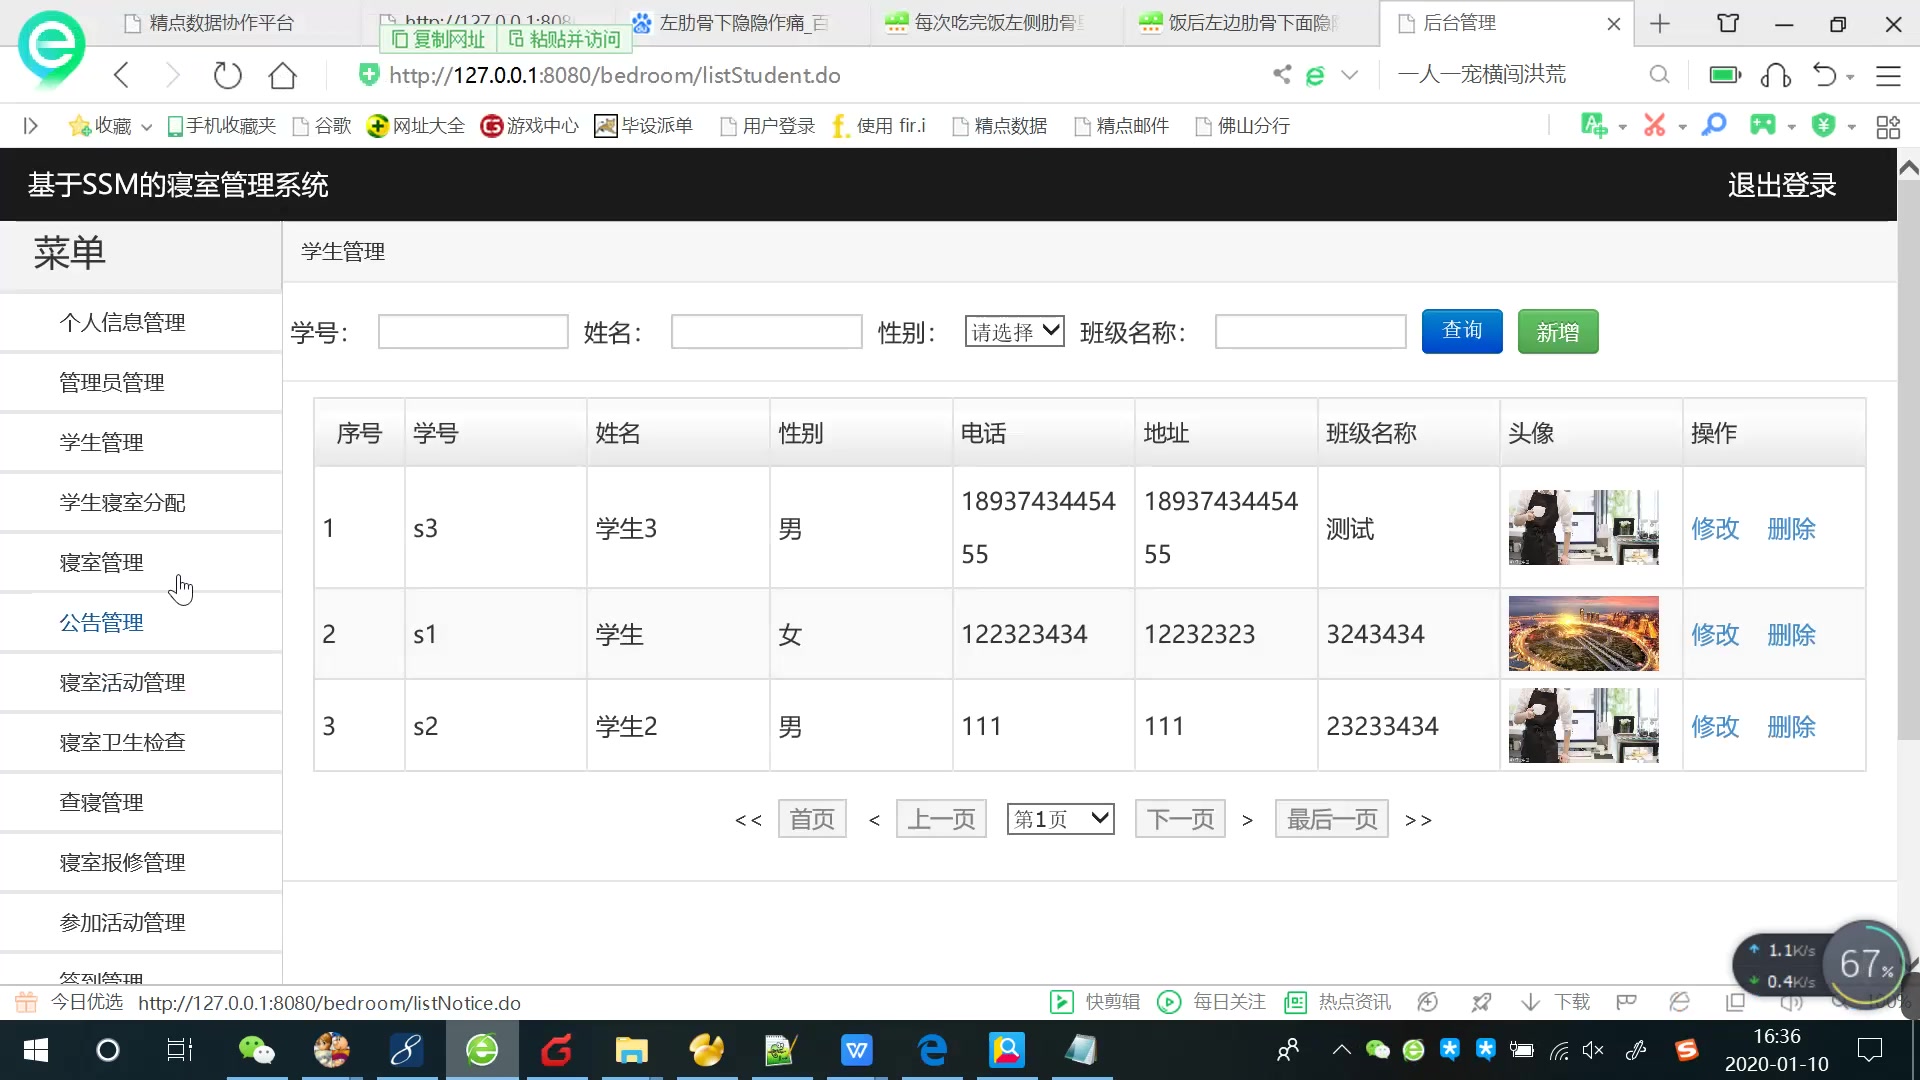Viewport: 1920px width, 1080px height.
Task: Mute system volume via the speaker tray icon
Action: coord(1592,1050)
